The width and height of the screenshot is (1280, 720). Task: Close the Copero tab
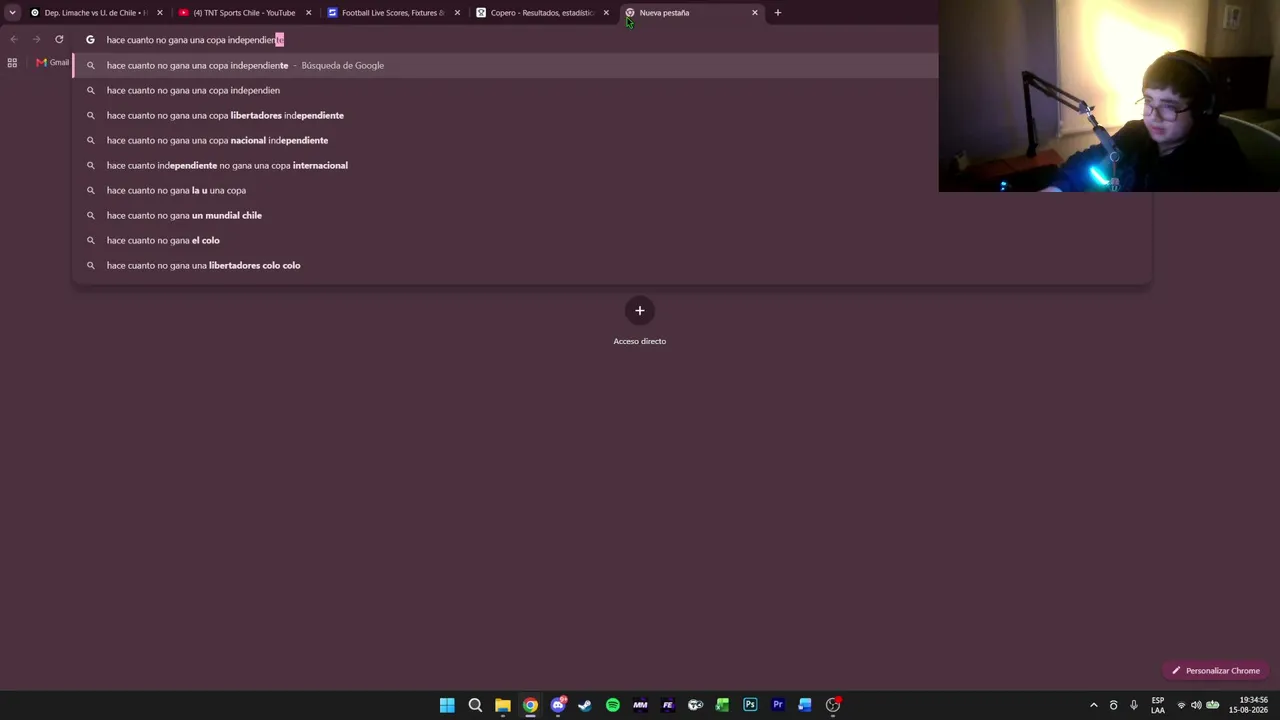tap(606, 13)
